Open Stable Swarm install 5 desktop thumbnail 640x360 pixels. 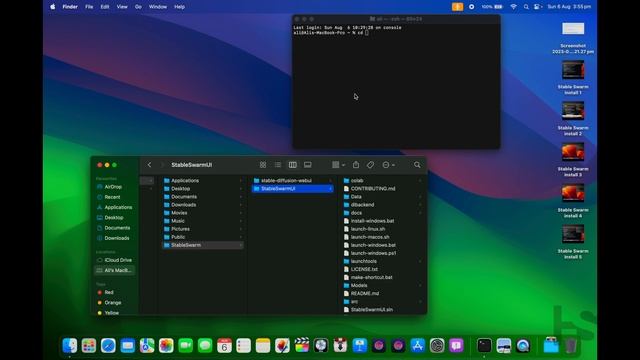coord(573,234)
